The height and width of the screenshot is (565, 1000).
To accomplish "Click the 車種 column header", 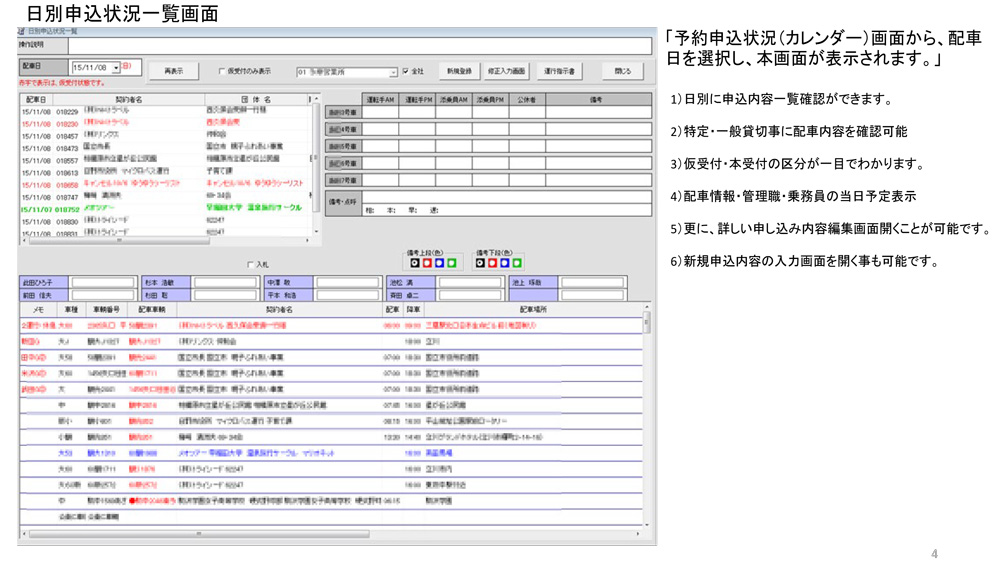I will point(71,309).
